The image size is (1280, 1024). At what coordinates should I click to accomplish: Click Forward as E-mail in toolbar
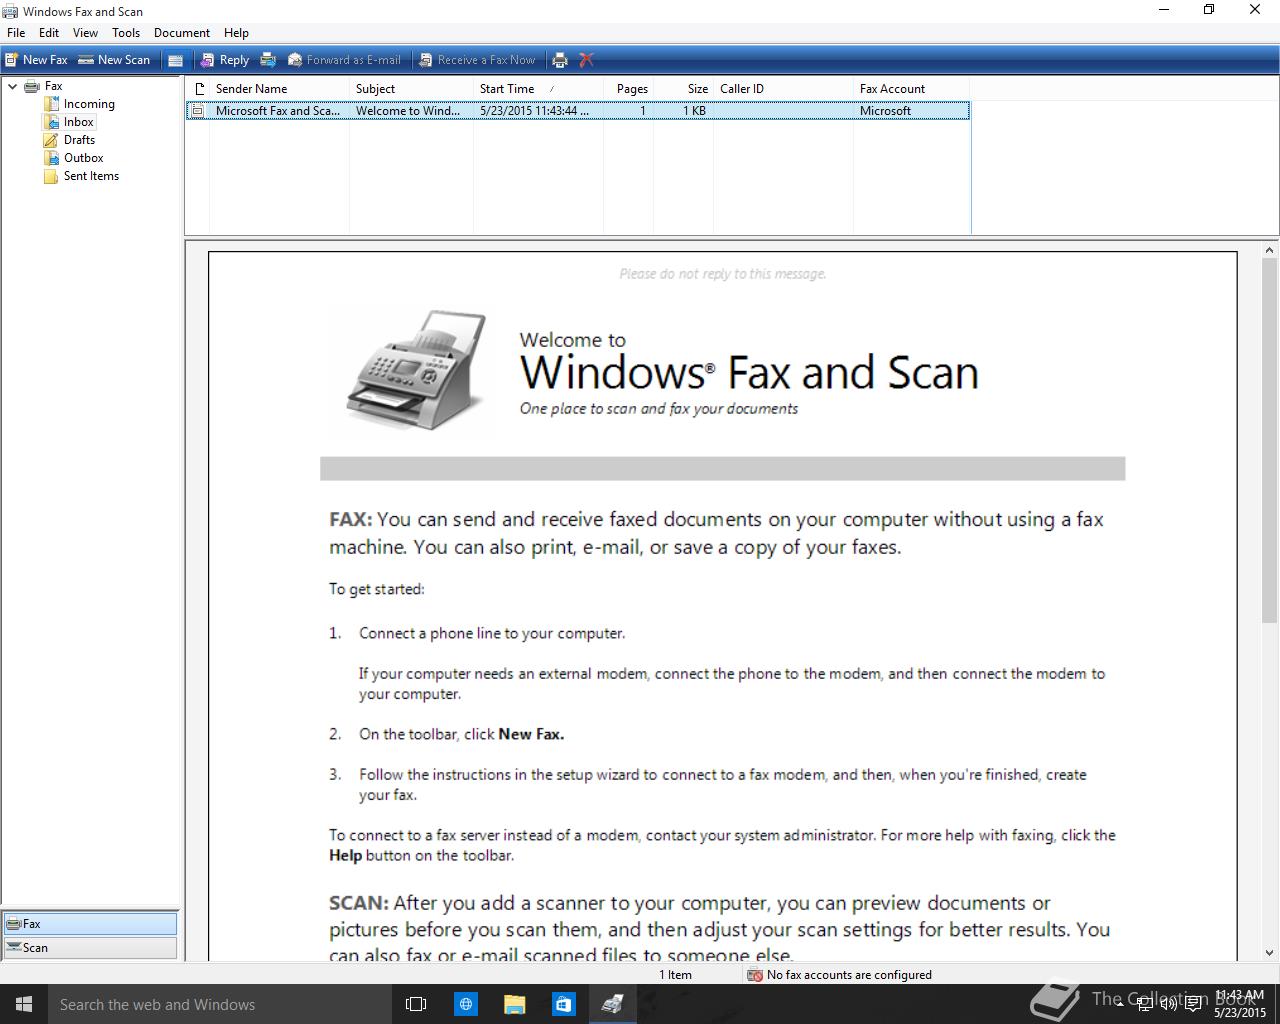point(344,60)
